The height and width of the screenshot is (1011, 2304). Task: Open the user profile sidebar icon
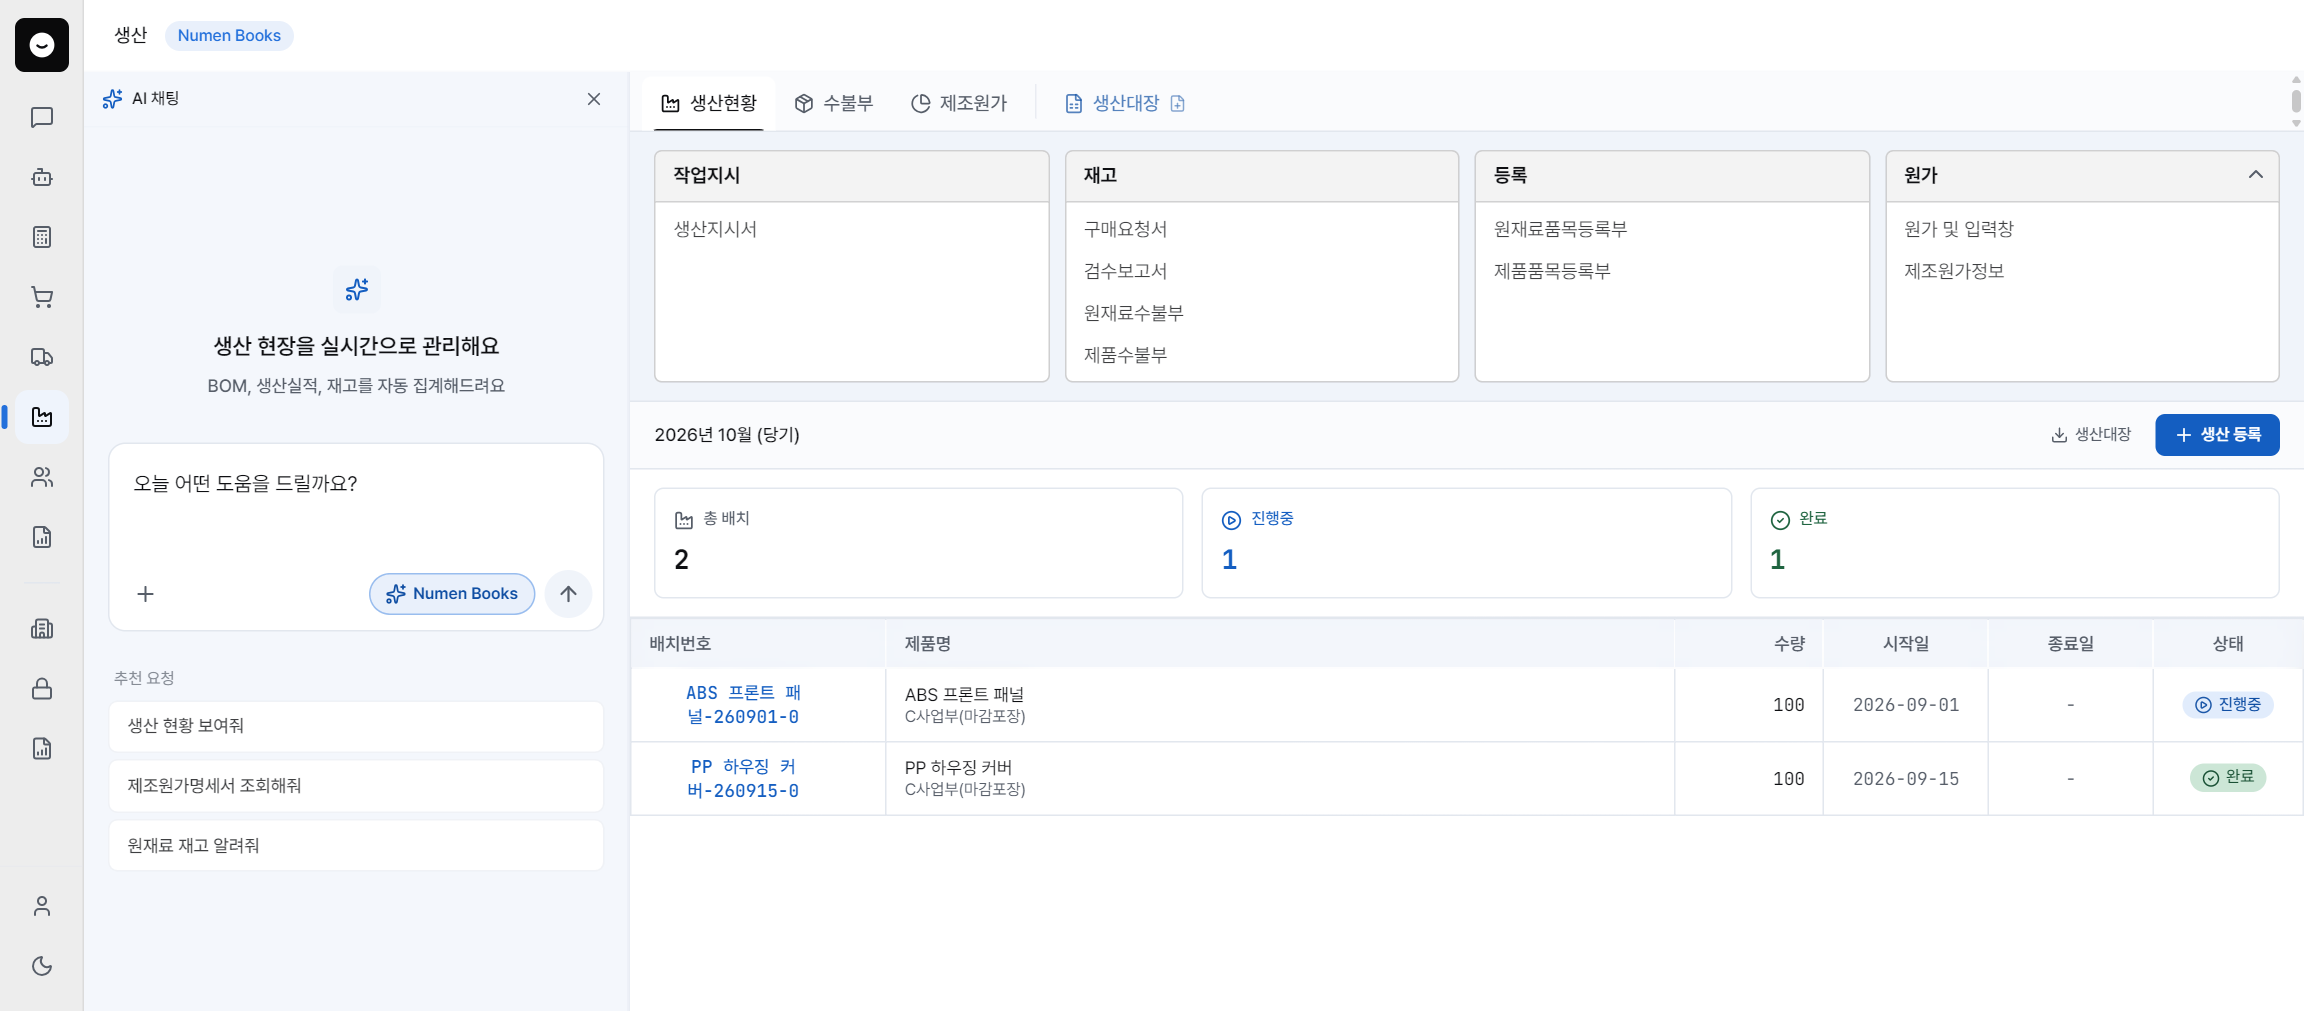point(42,906)
